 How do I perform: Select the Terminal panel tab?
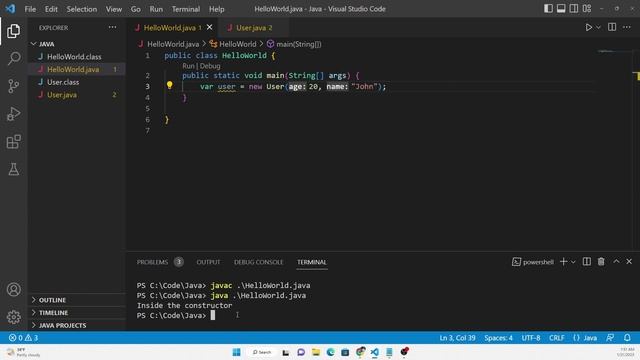pyautogui.click(x=312, y=262)
